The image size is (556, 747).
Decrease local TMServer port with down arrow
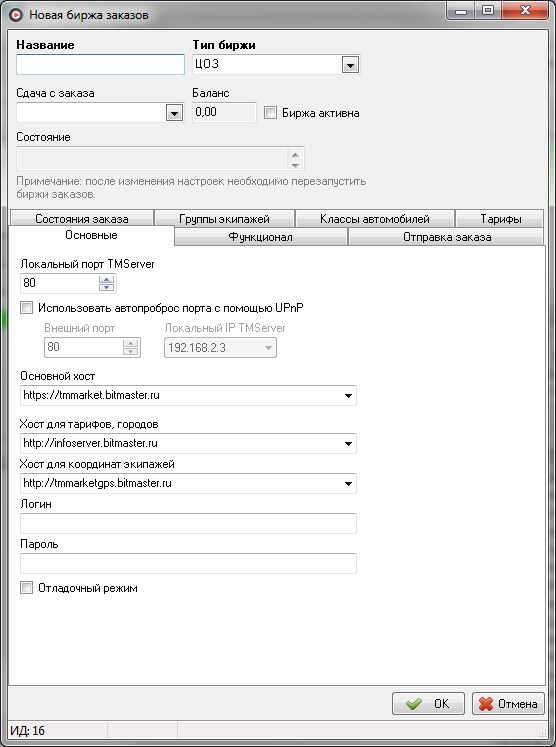tap(106, 287)
